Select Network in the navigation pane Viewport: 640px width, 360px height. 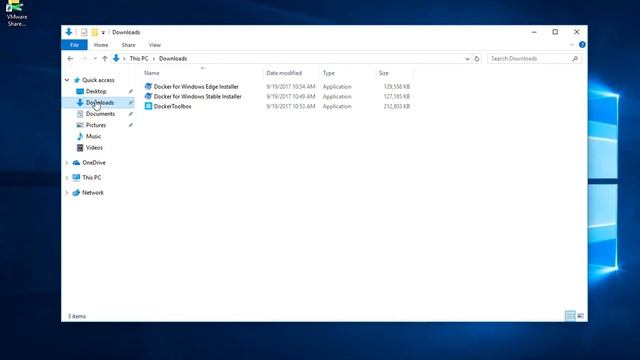point(93,193)
